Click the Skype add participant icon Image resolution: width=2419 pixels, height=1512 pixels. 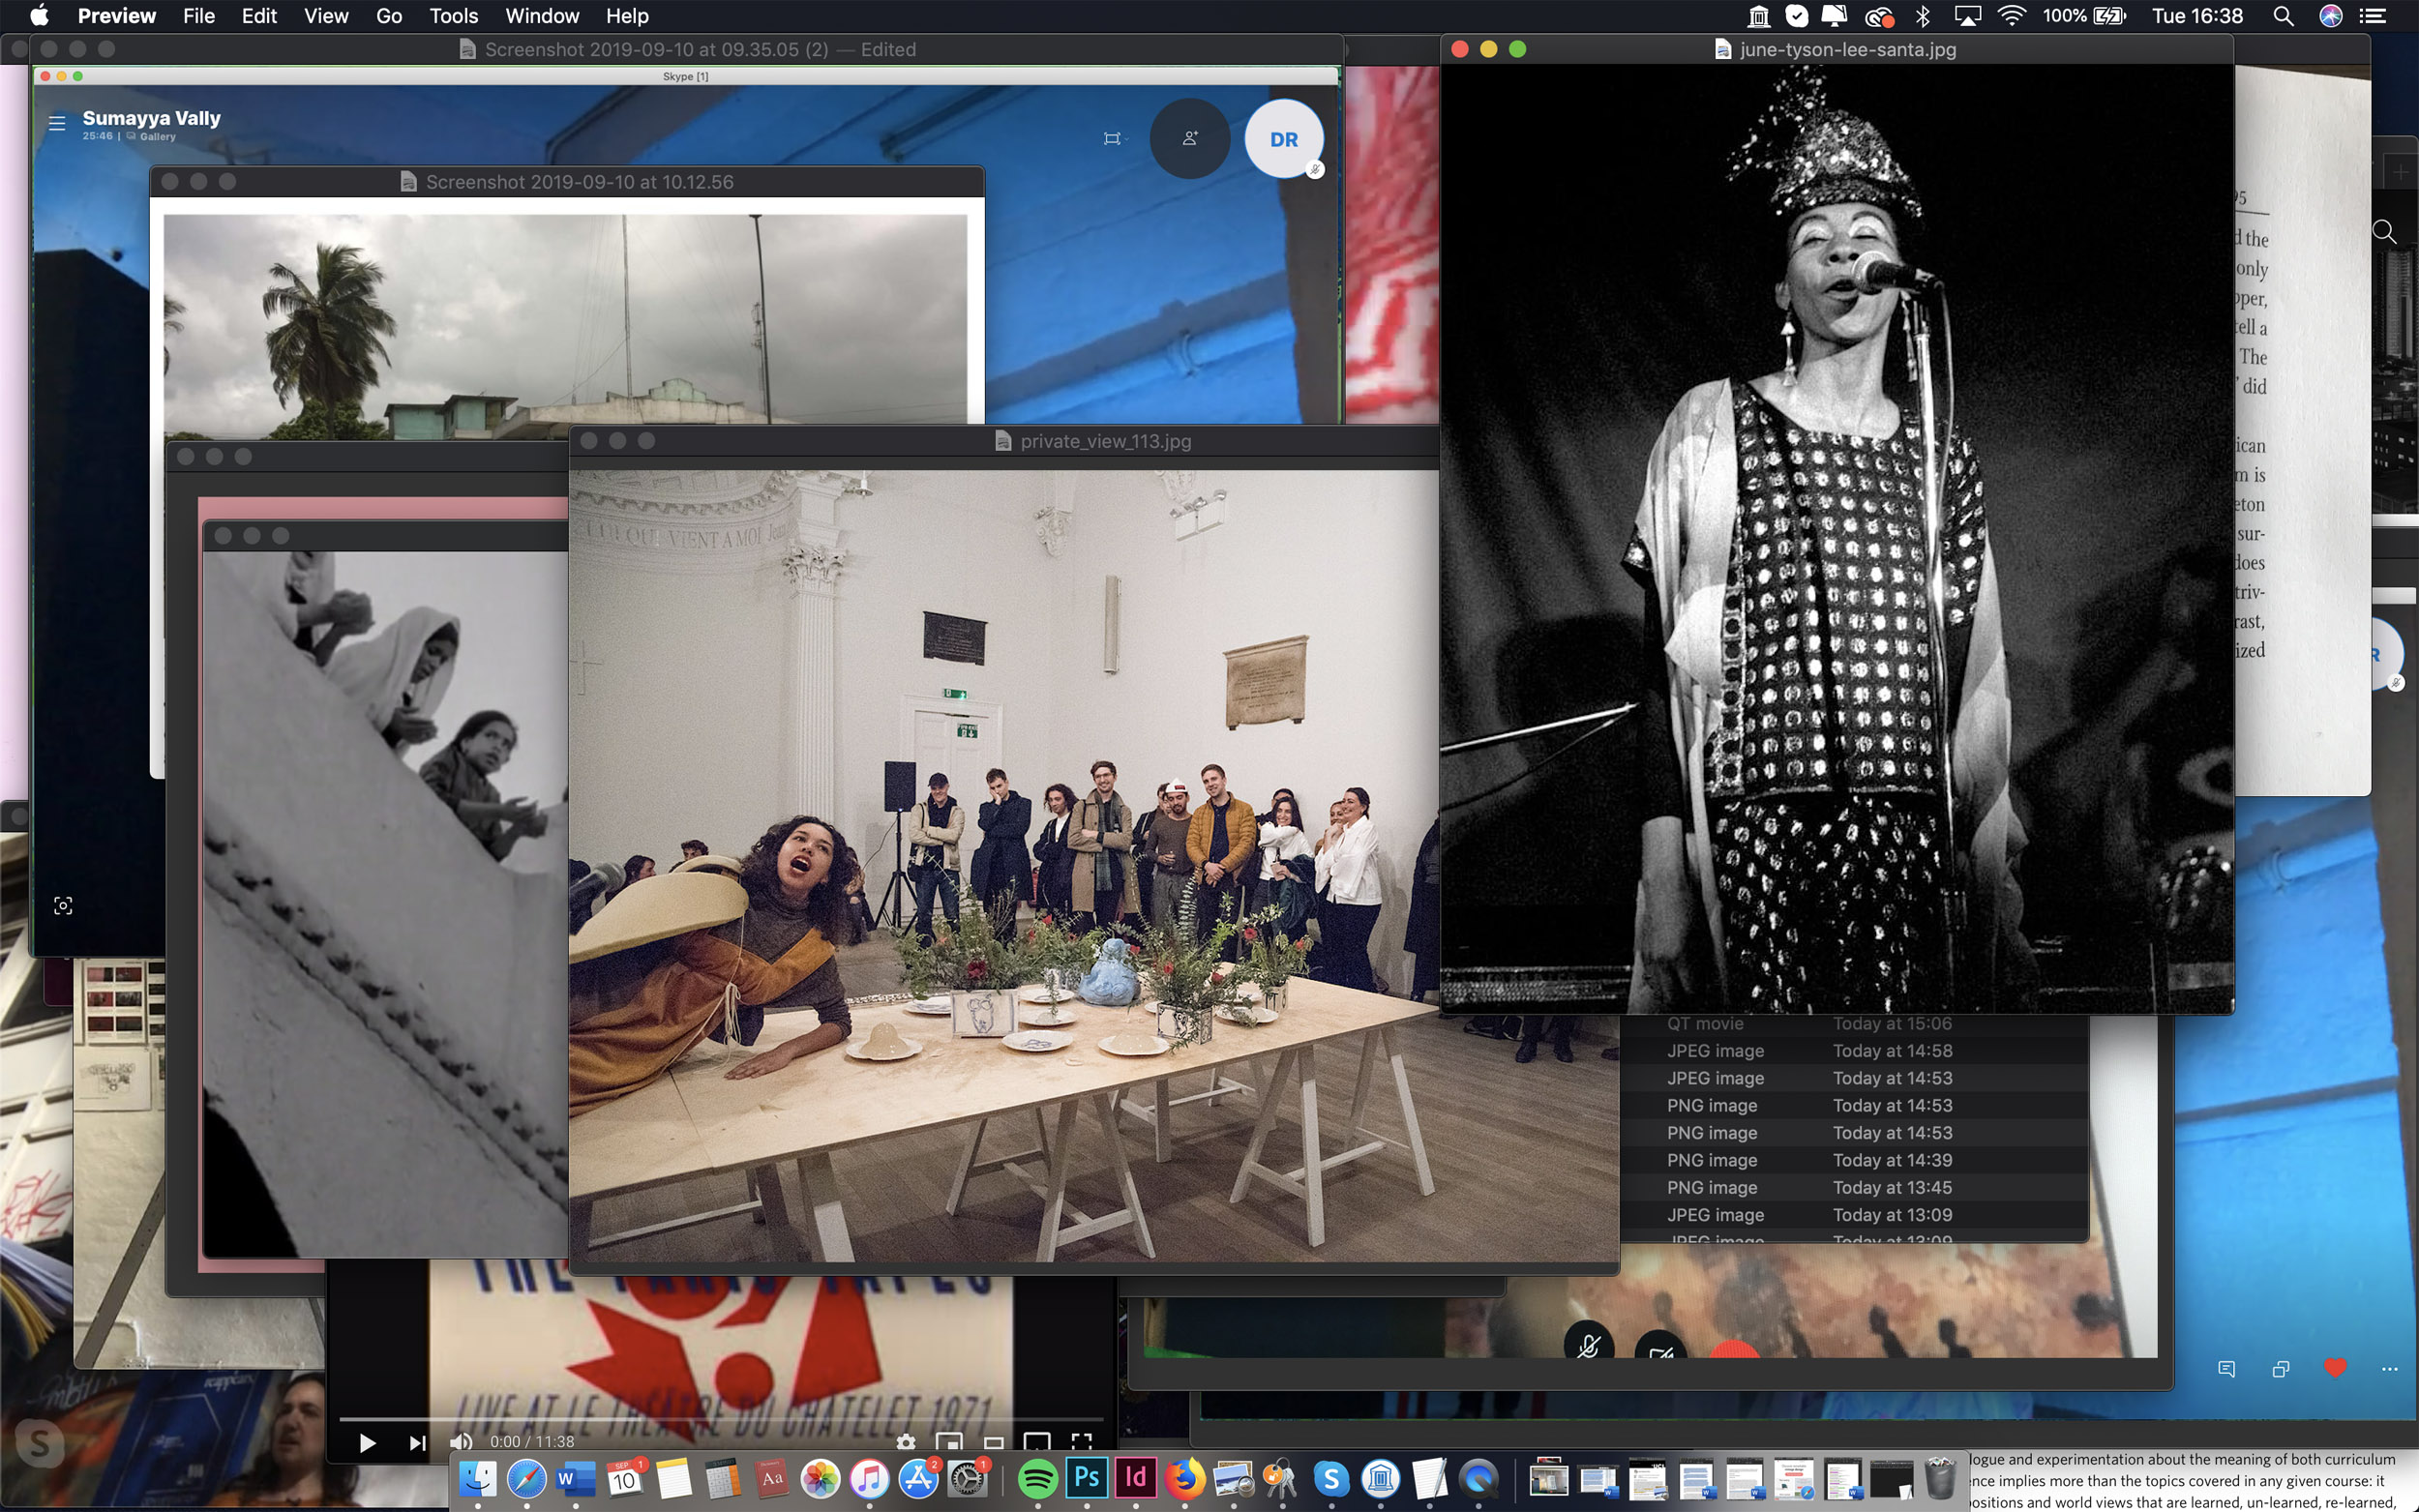[x=1189, y=139]
